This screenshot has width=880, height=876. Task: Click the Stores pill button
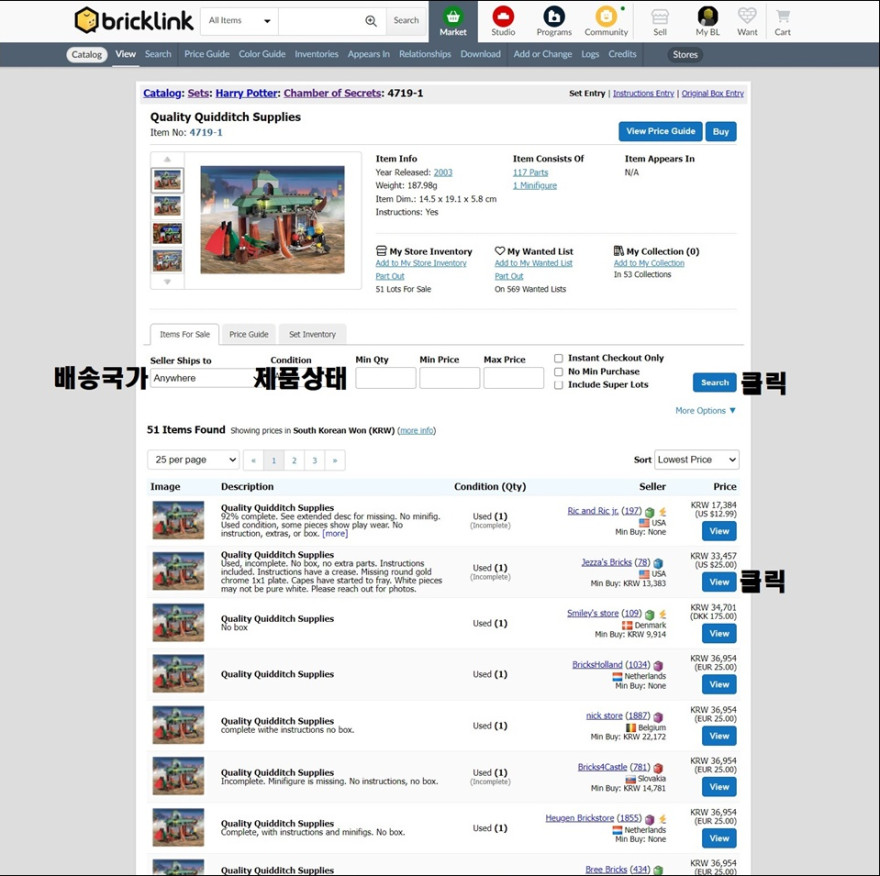pyautogui.click(x=685, y=54)
